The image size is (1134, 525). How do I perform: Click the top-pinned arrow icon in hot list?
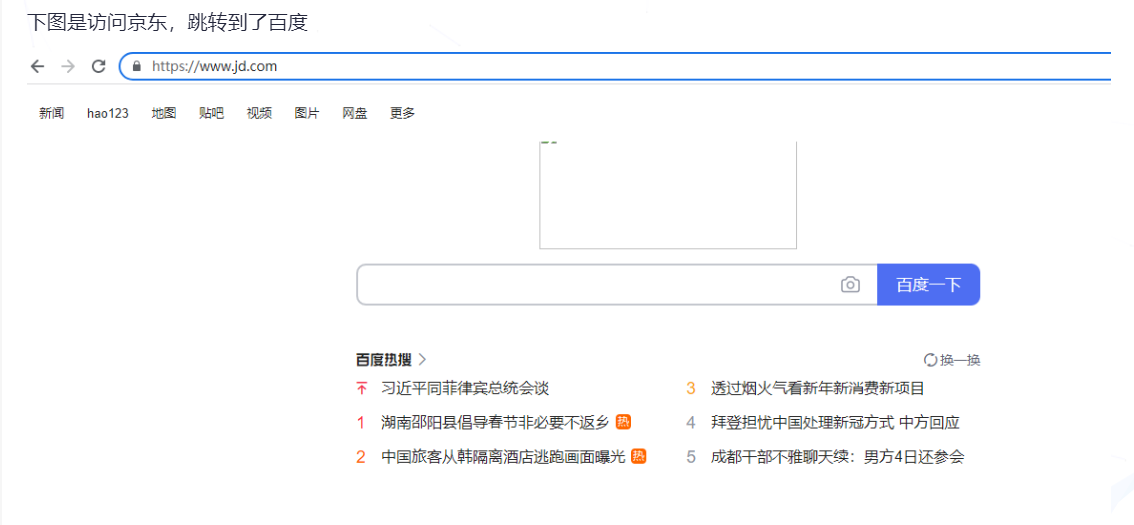point(362,388)
